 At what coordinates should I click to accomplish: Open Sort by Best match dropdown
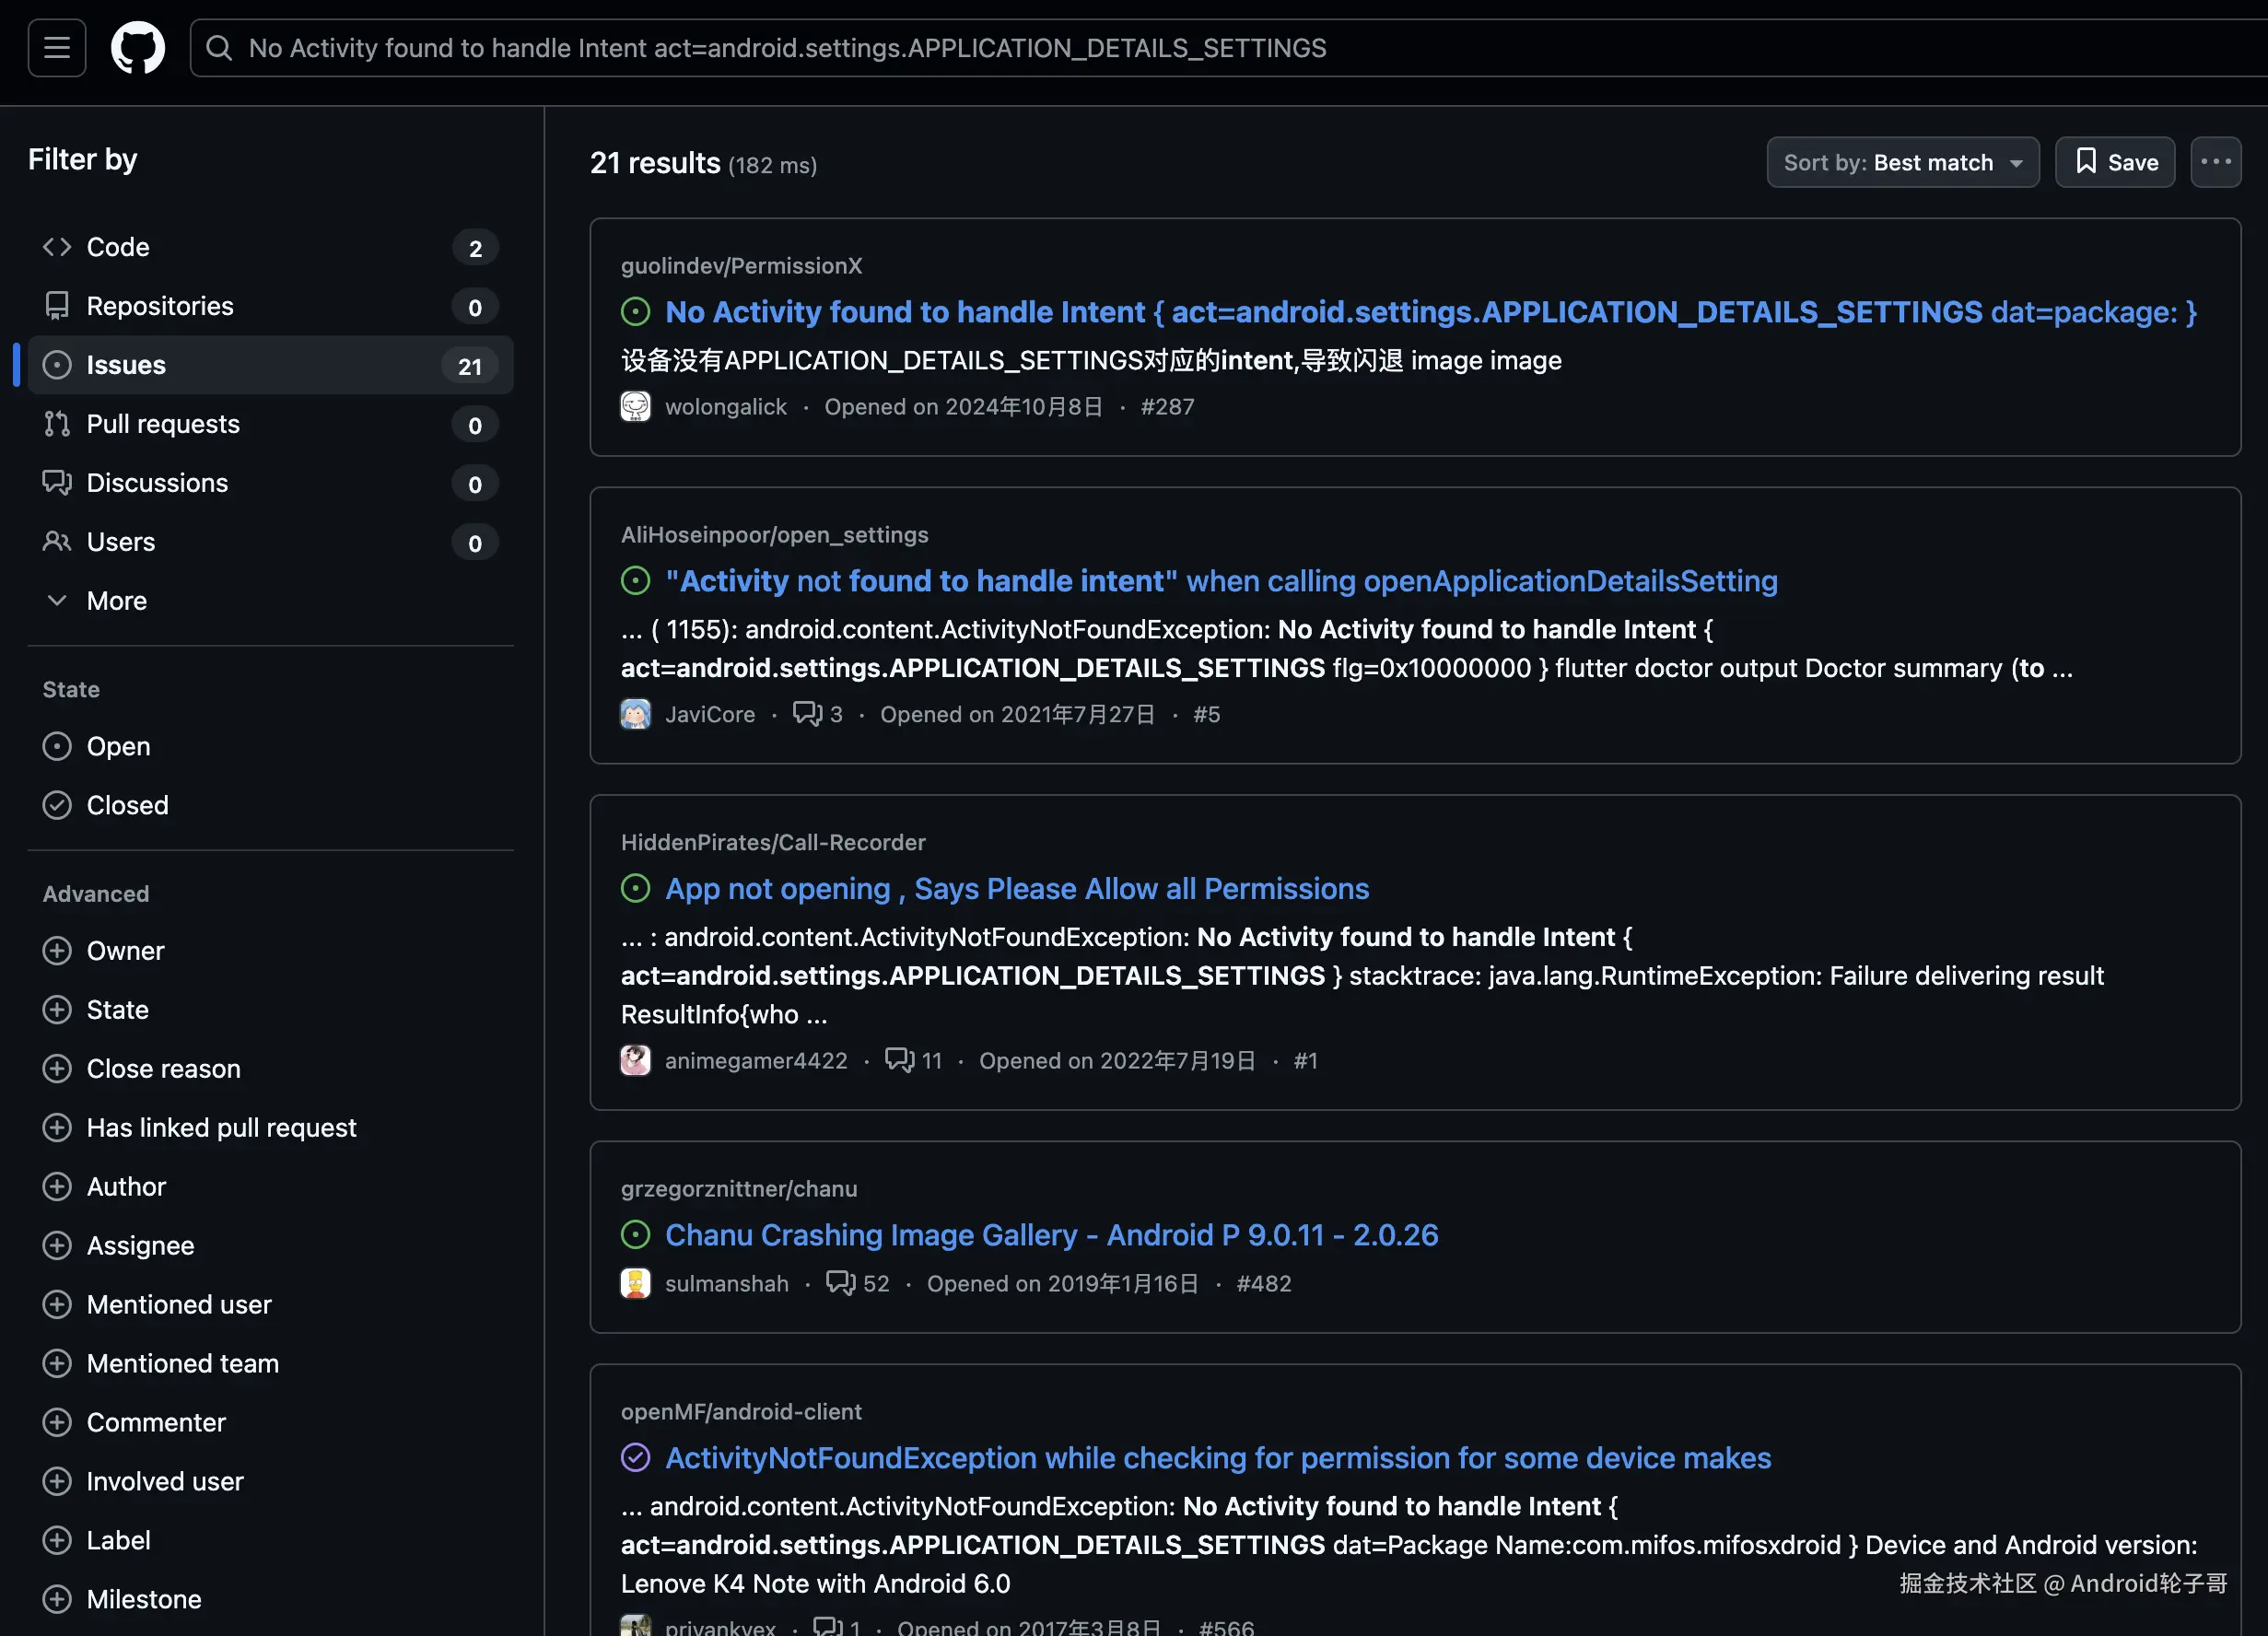click(x=1902, y=162)
